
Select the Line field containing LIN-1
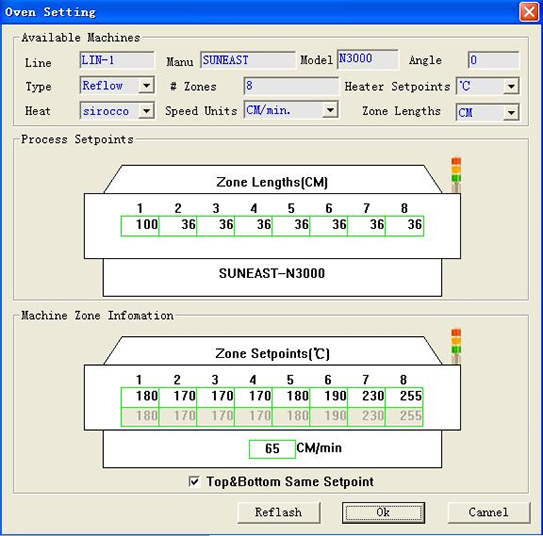117,60
